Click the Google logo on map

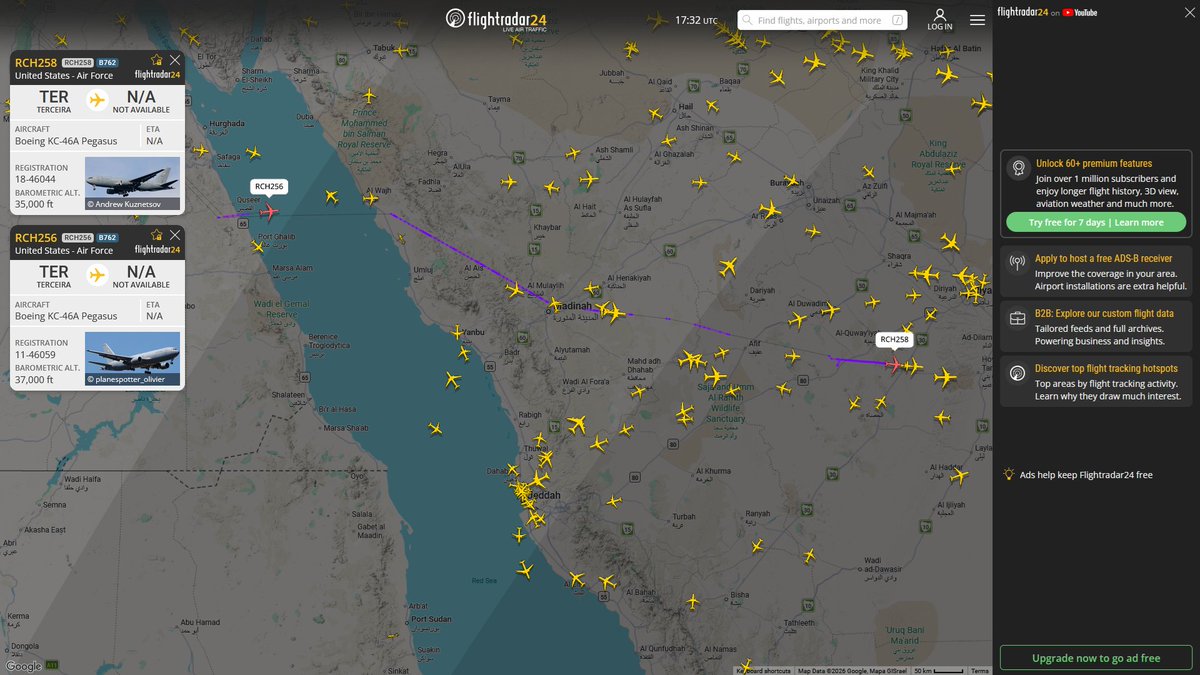click(23, 666)
